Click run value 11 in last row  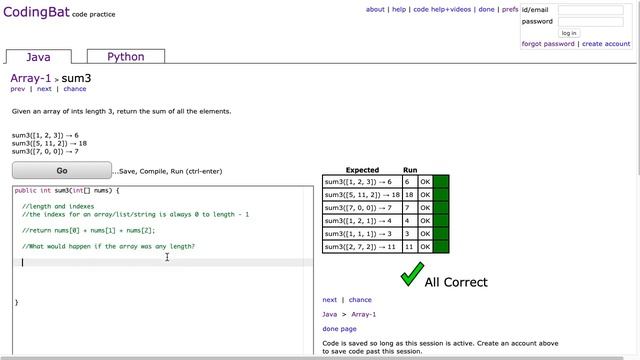(x=409, y=247)
